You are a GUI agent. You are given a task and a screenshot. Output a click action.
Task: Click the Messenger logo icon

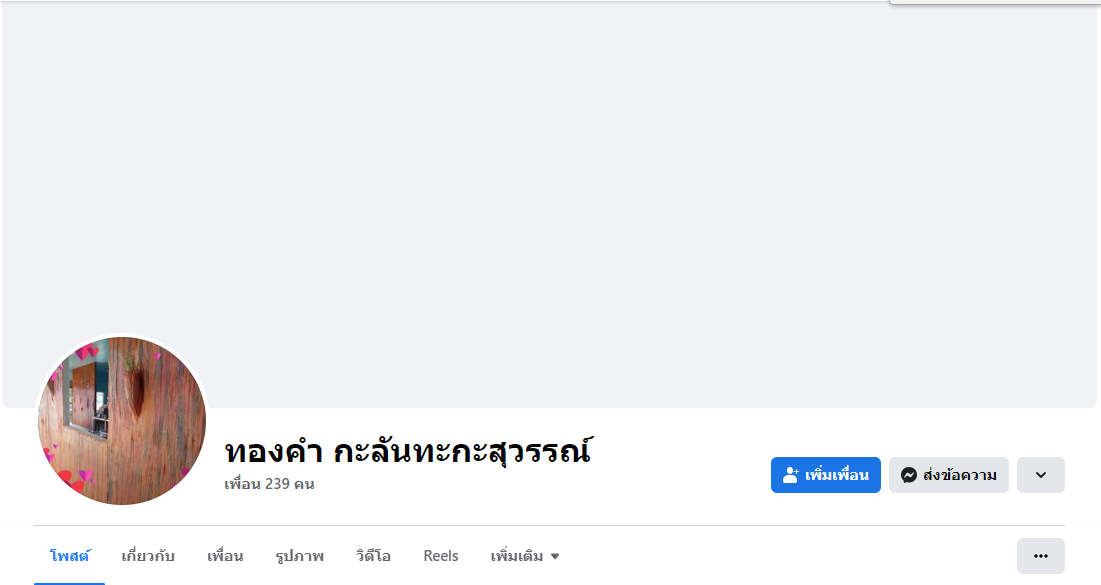coord(909,475)
